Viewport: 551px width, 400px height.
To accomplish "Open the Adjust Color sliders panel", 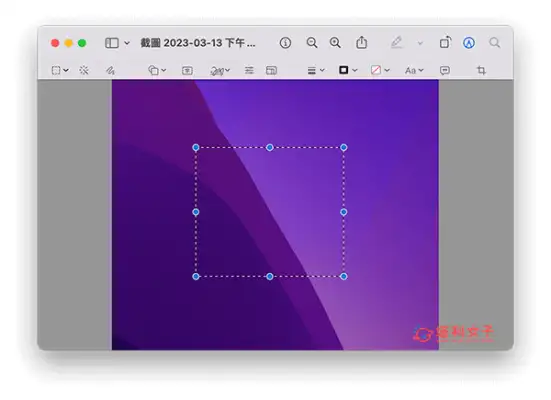I will [x=249, y=70].
